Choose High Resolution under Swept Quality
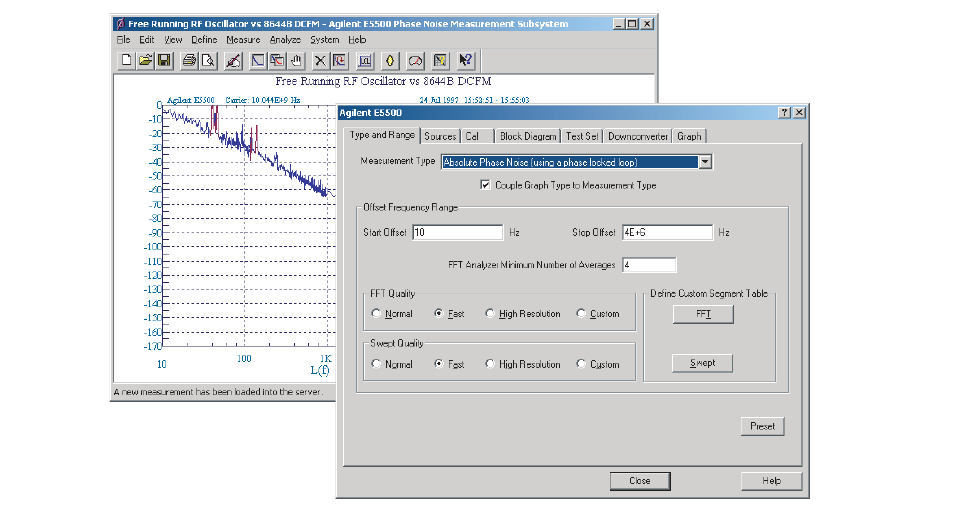The image size is (964, 519). pos(490,364)
